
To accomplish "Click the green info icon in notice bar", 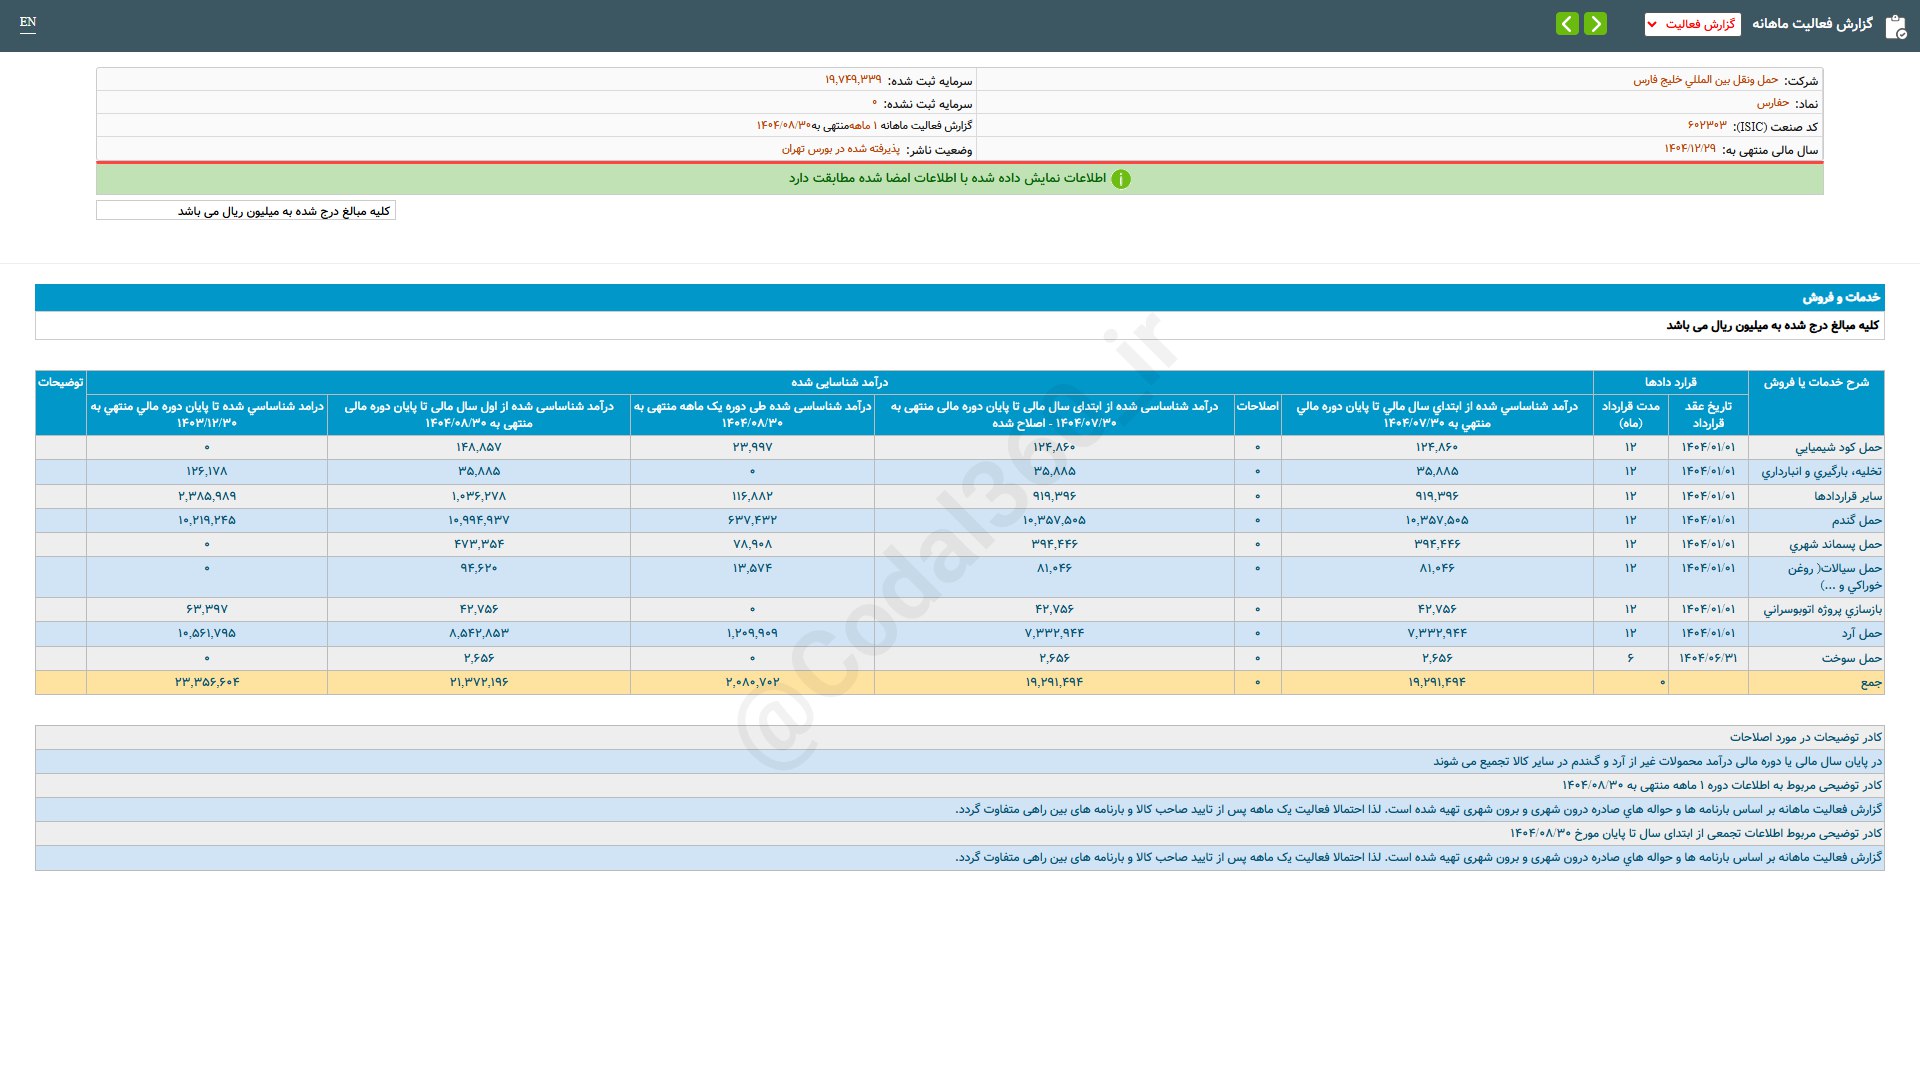I will click(x=1121, y=179).
